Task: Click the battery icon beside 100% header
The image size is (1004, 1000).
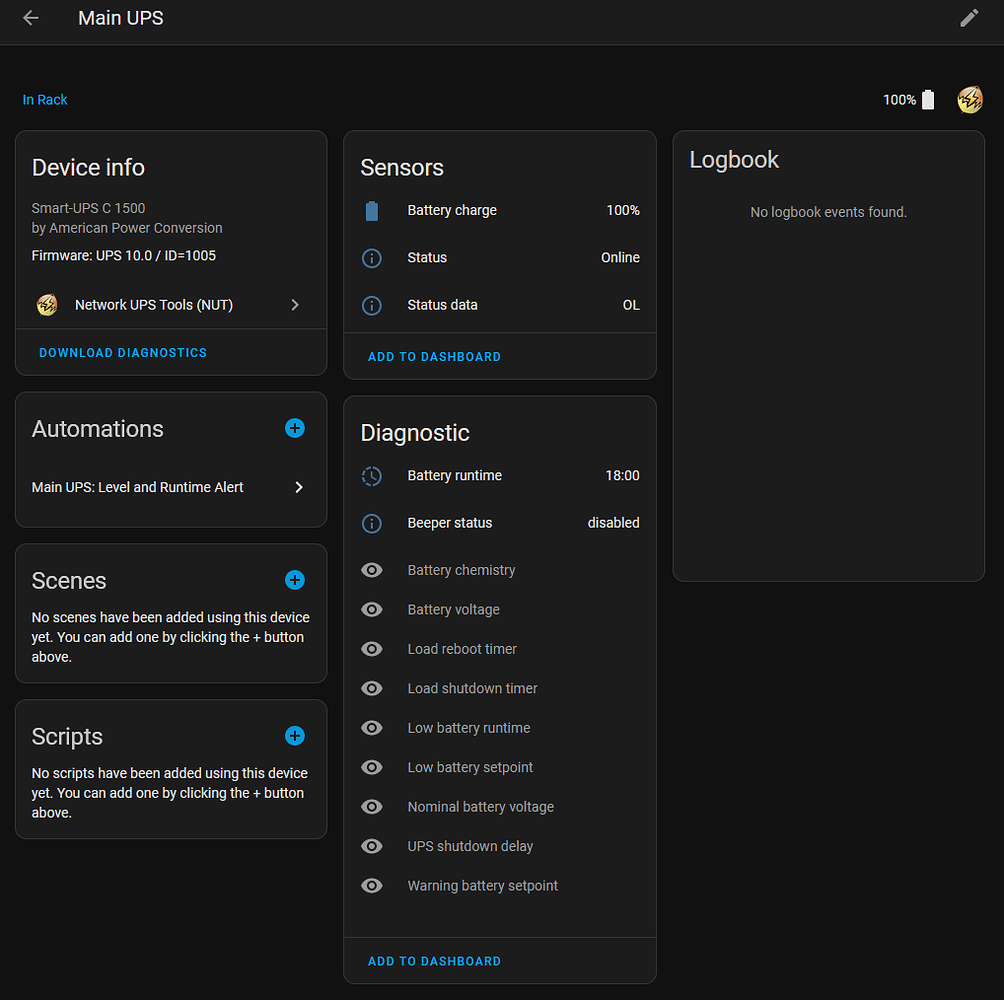Action: coord(928,100)
